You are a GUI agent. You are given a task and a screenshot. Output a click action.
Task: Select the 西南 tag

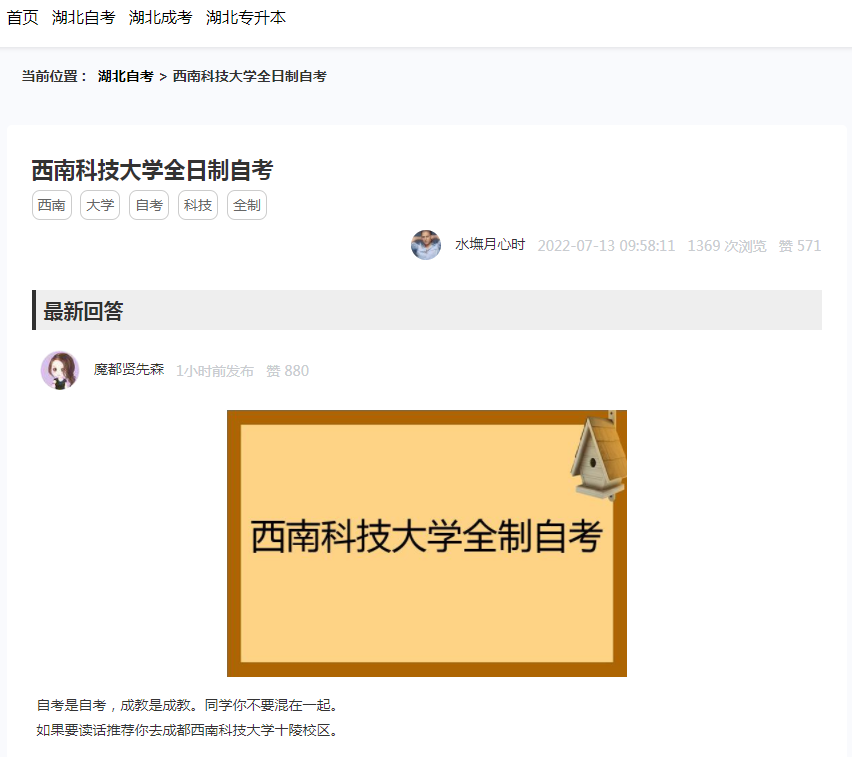point(52,205)
